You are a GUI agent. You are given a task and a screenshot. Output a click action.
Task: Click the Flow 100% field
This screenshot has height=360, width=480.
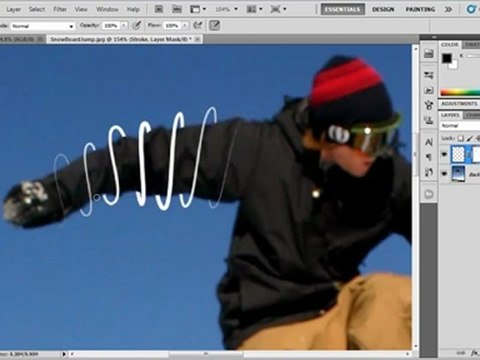(172, 26)
